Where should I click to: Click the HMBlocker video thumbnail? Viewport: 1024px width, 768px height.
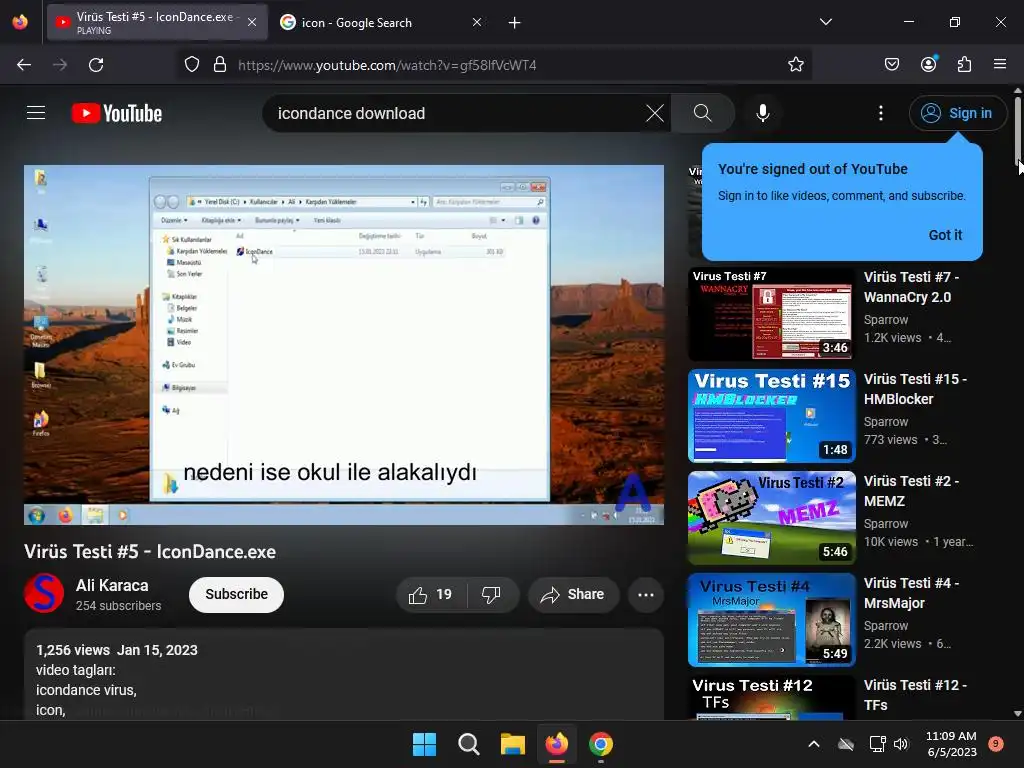(771, 416)
